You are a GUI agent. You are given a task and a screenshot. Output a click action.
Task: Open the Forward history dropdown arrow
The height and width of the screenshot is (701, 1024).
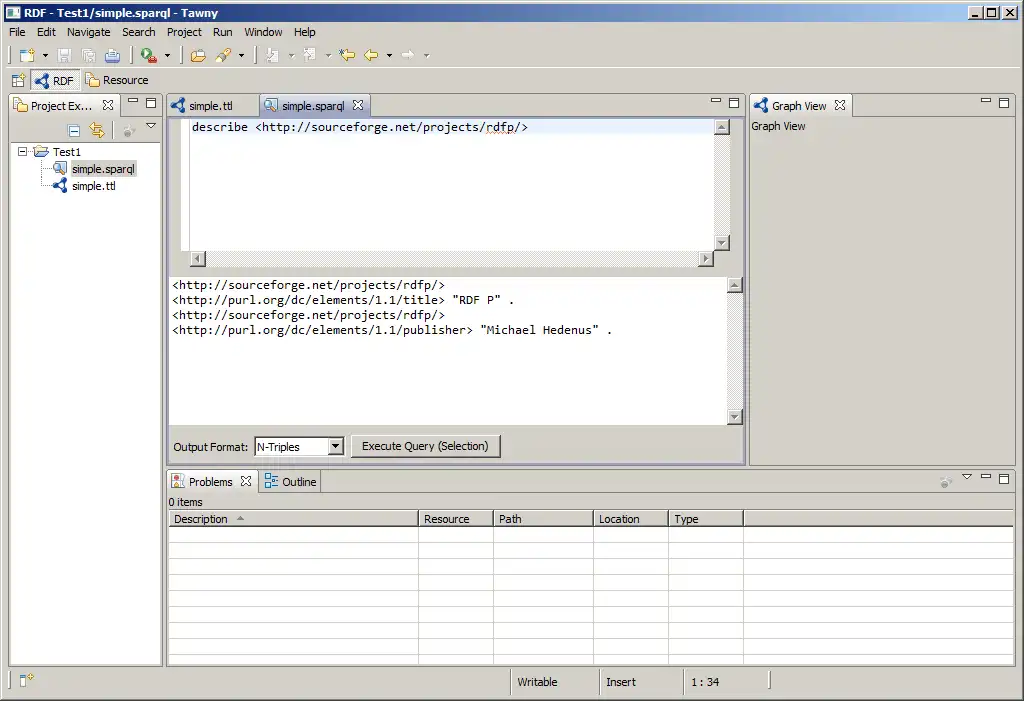click(x=426, y=56)
